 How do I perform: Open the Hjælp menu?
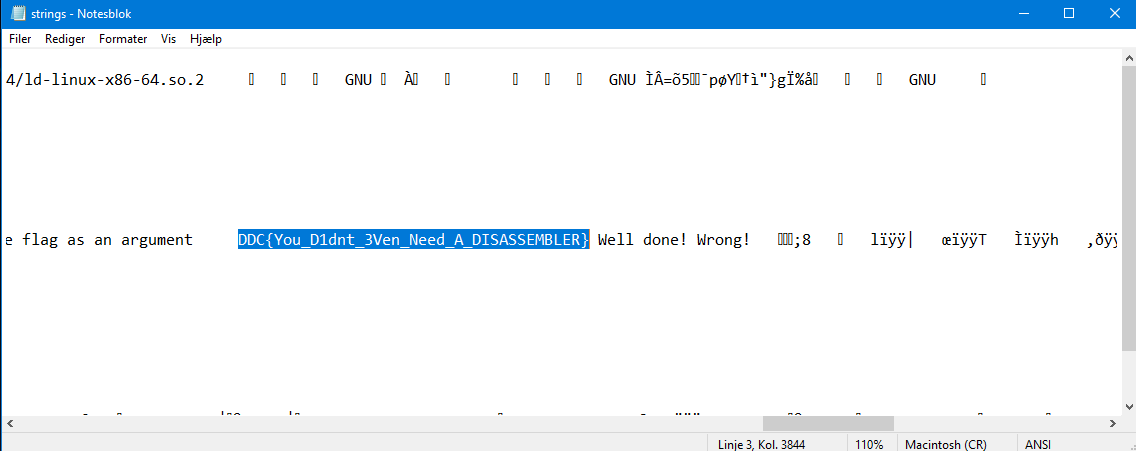coord(206,39)
